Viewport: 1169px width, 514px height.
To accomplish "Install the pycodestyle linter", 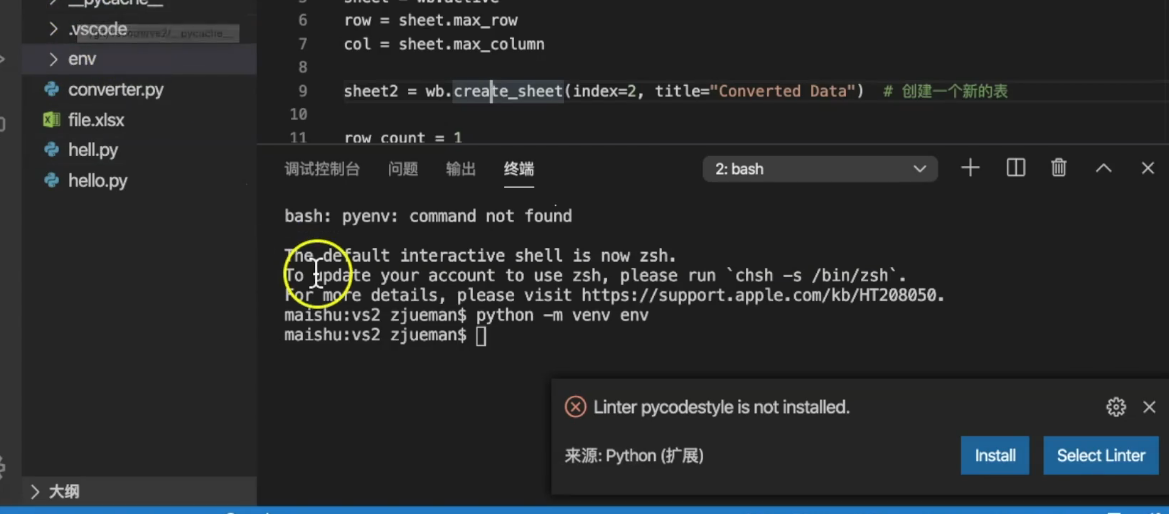I will point(995,455).
